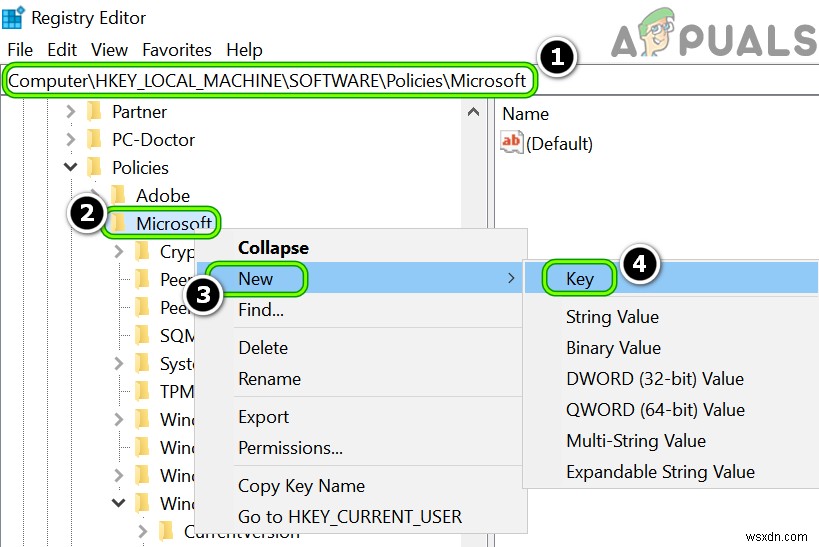Click the Partner folder icon
Image resolution: width=819 pixels, height=547 pixels.
click(95, 111)
